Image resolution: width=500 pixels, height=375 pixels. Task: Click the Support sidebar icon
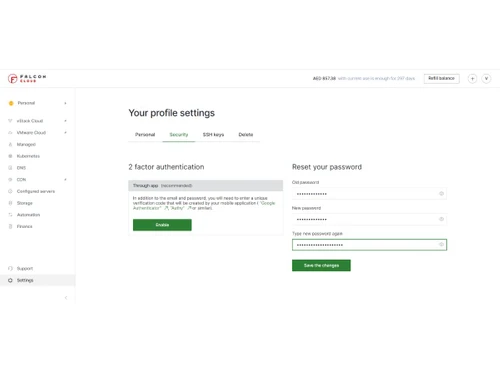pos(10,268)
